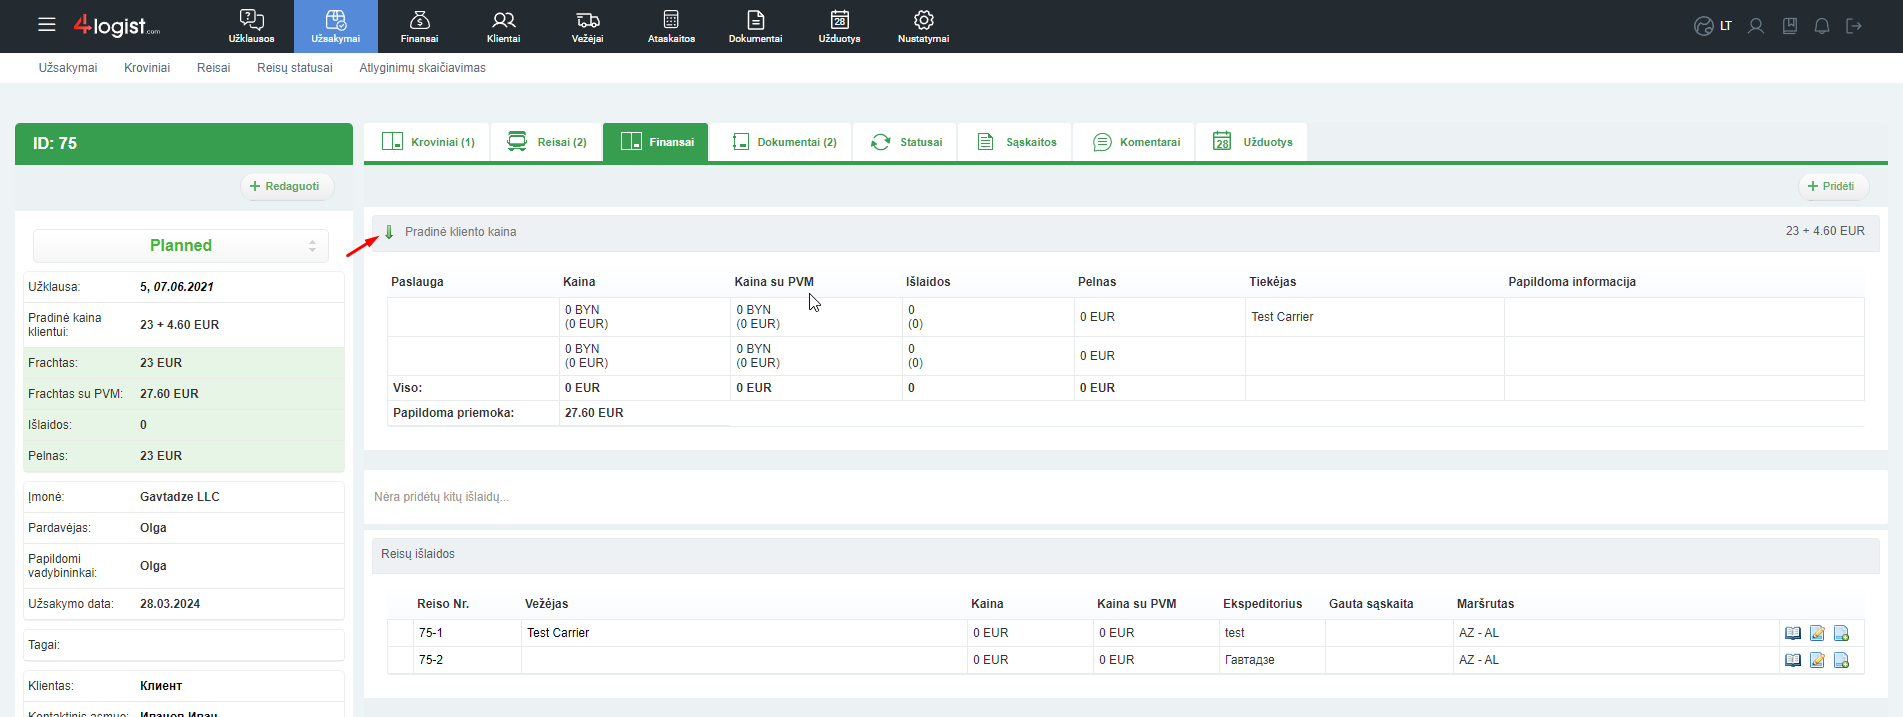This screenshot has height=717, width=1903.
Task: Select LT language switcher
Action: tap(1726, 26)
